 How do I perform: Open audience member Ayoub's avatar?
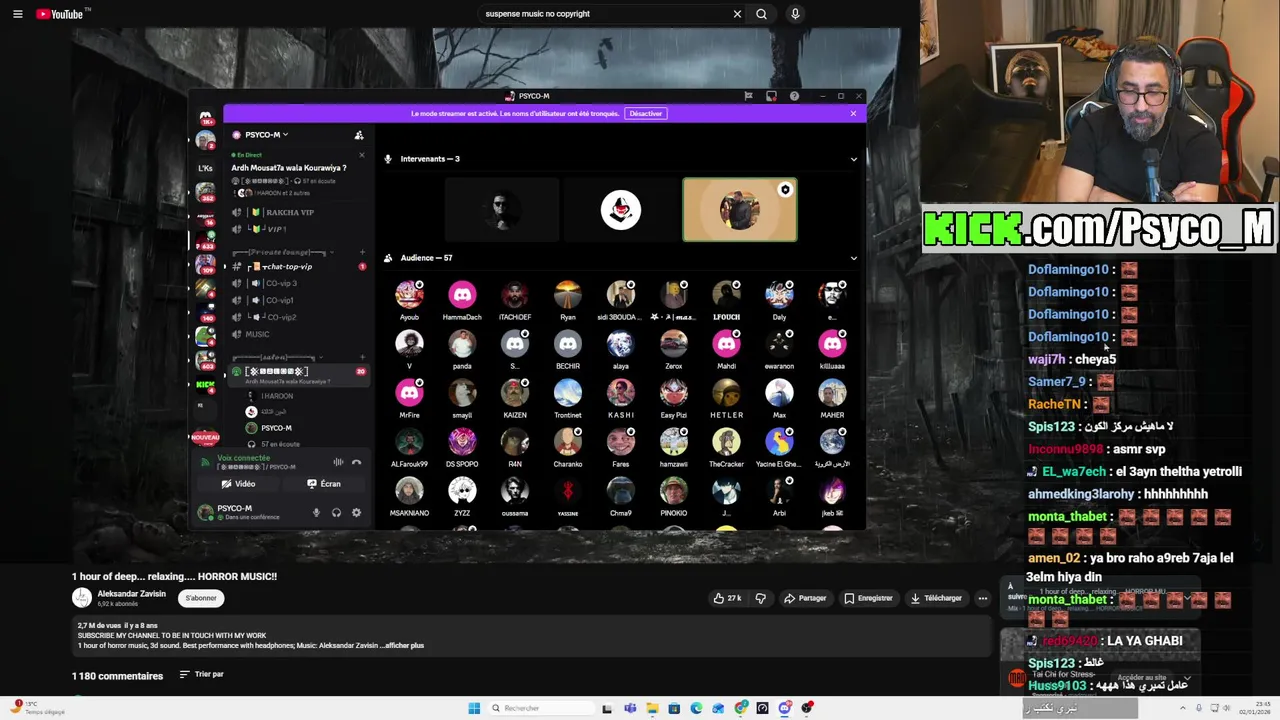(x=409, y=294)
